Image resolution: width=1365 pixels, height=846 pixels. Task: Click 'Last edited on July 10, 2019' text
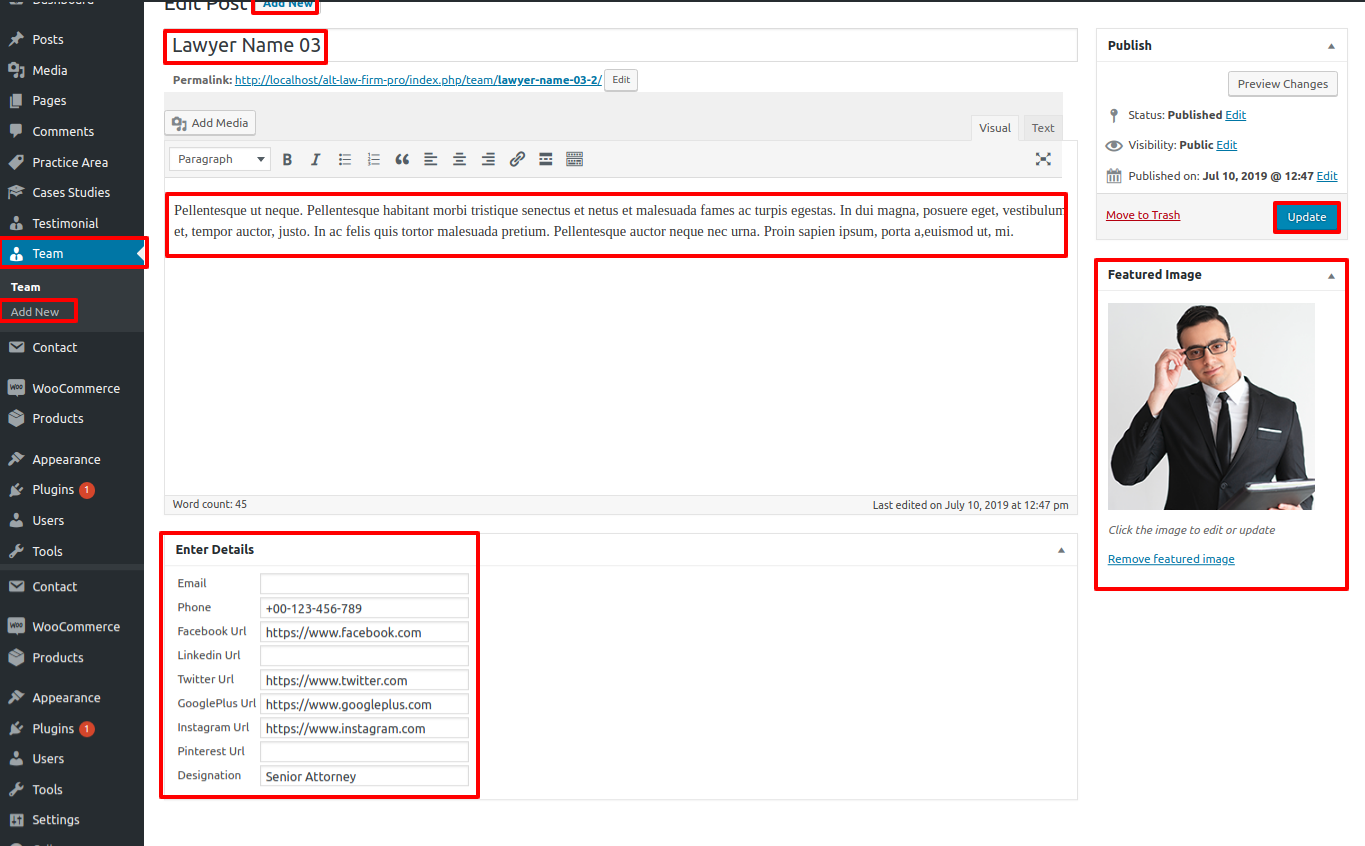point(970,505)
